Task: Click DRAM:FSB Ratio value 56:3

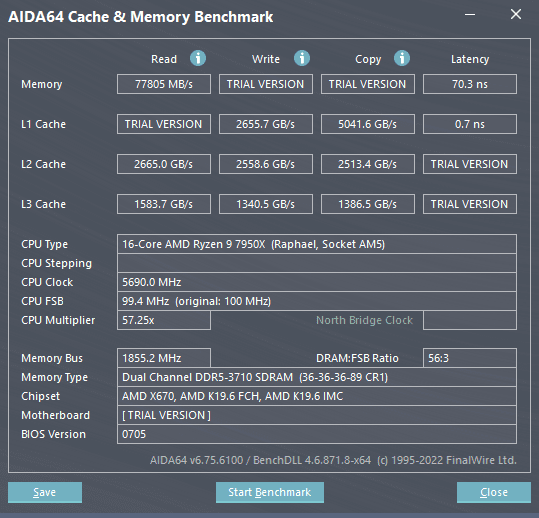Action: point(470,358)
